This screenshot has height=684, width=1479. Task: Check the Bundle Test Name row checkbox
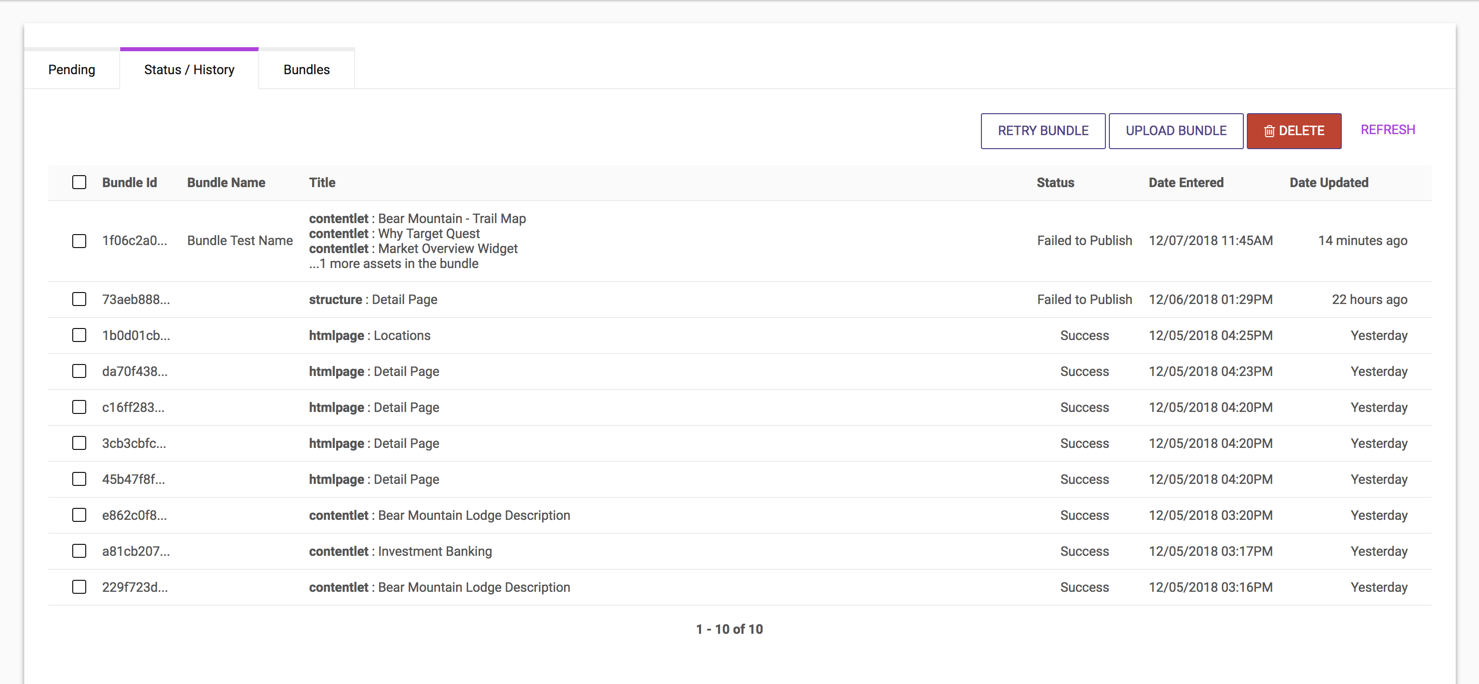point(79,241)
